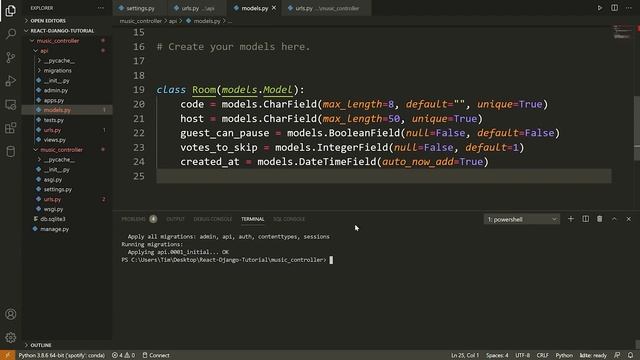This screenshot has width=640, height=360.
Task: Open asgi.py in the explorer
Action: pyautogui.click(x=53, y=180)
